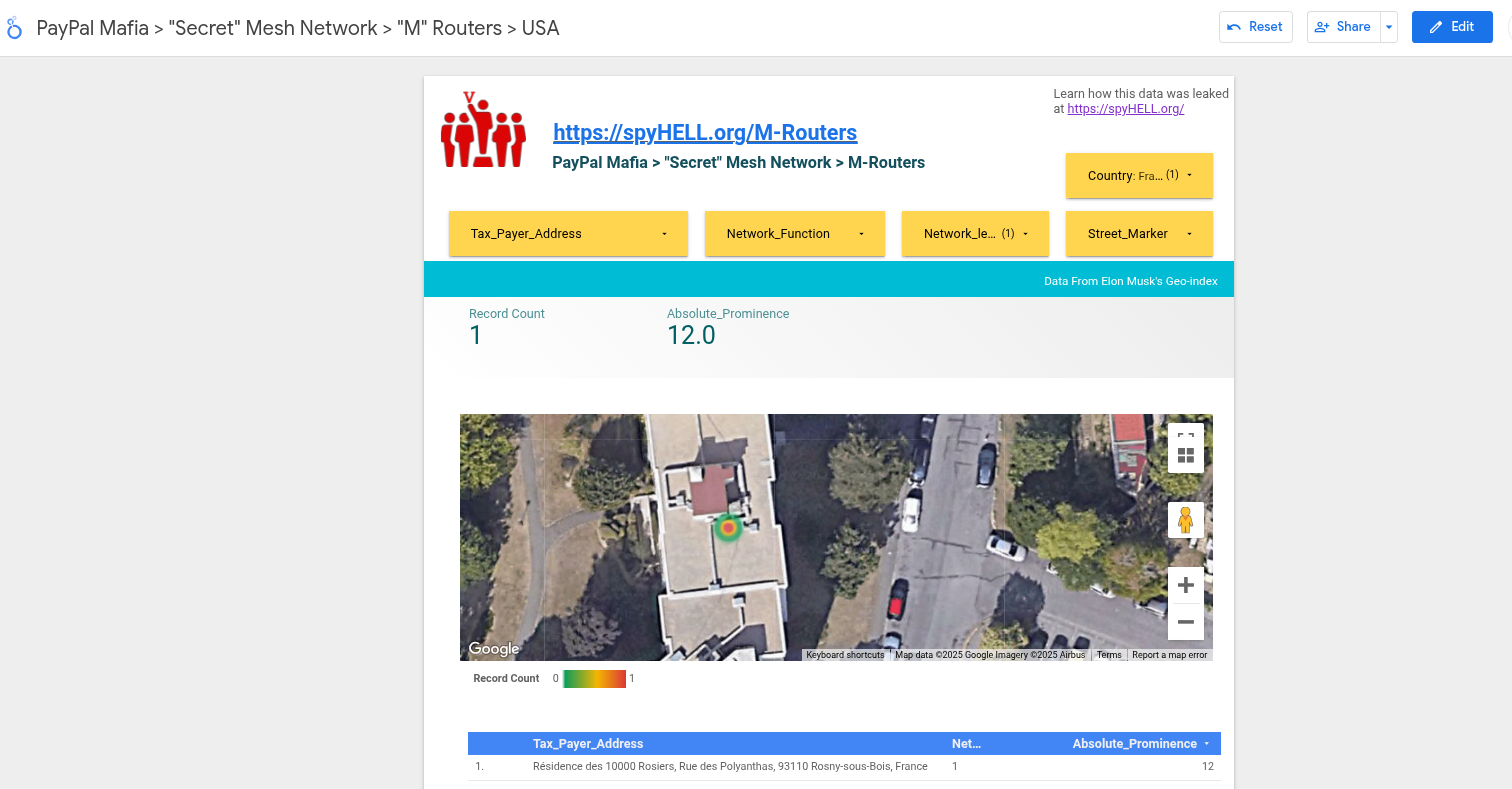The height and width of the screenshot is (789, 1512).
Task: Click Report a map error
Action: 1170,655
